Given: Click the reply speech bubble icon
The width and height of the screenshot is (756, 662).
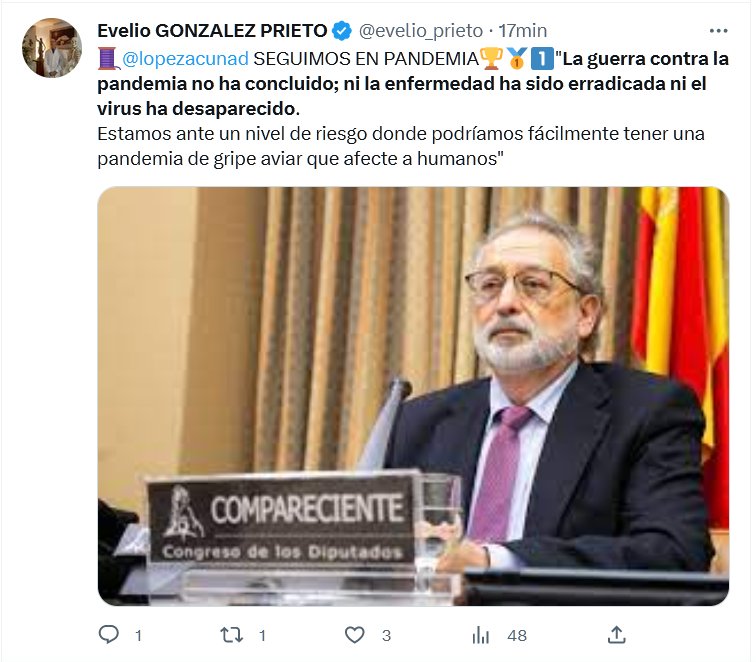Looking at the screenshot, I should click(108, 635).
